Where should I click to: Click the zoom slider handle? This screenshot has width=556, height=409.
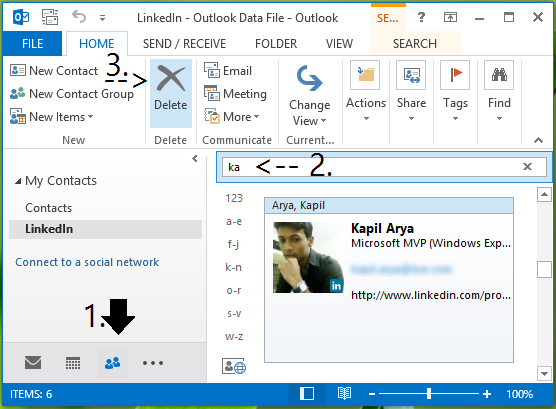(429, 393)
